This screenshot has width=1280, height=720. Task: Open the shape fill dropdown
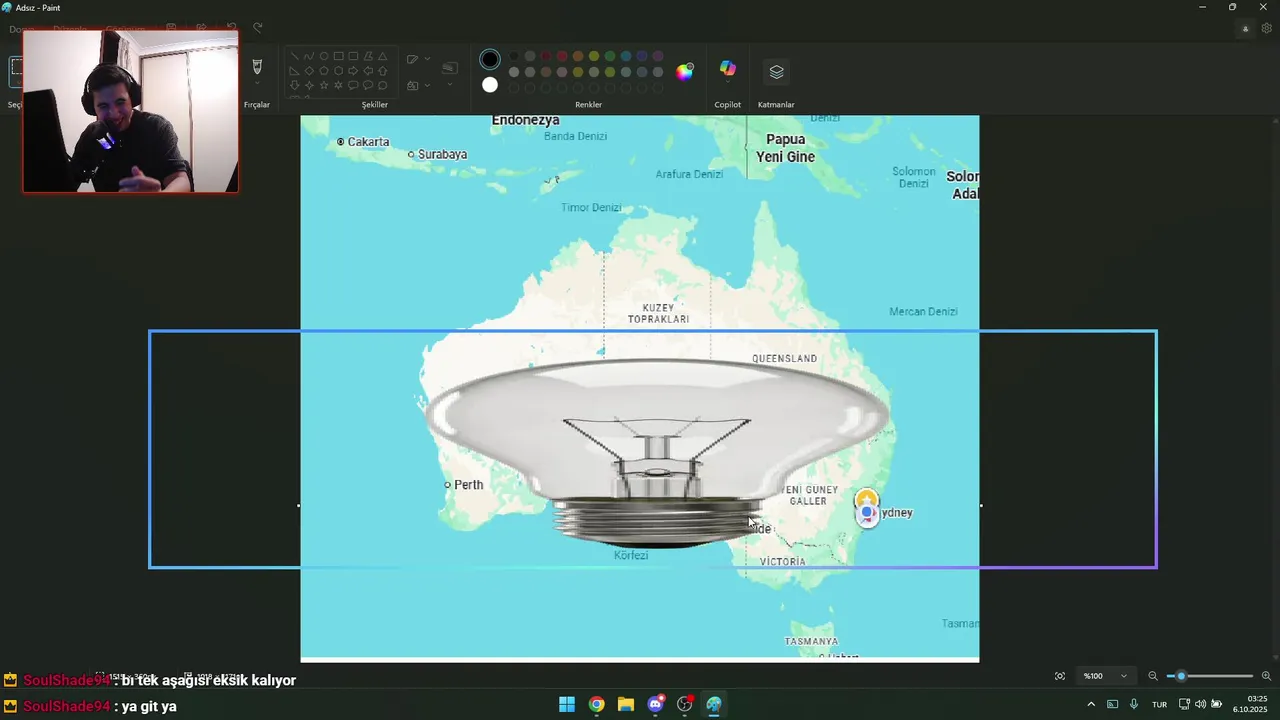tap(427, 85)
